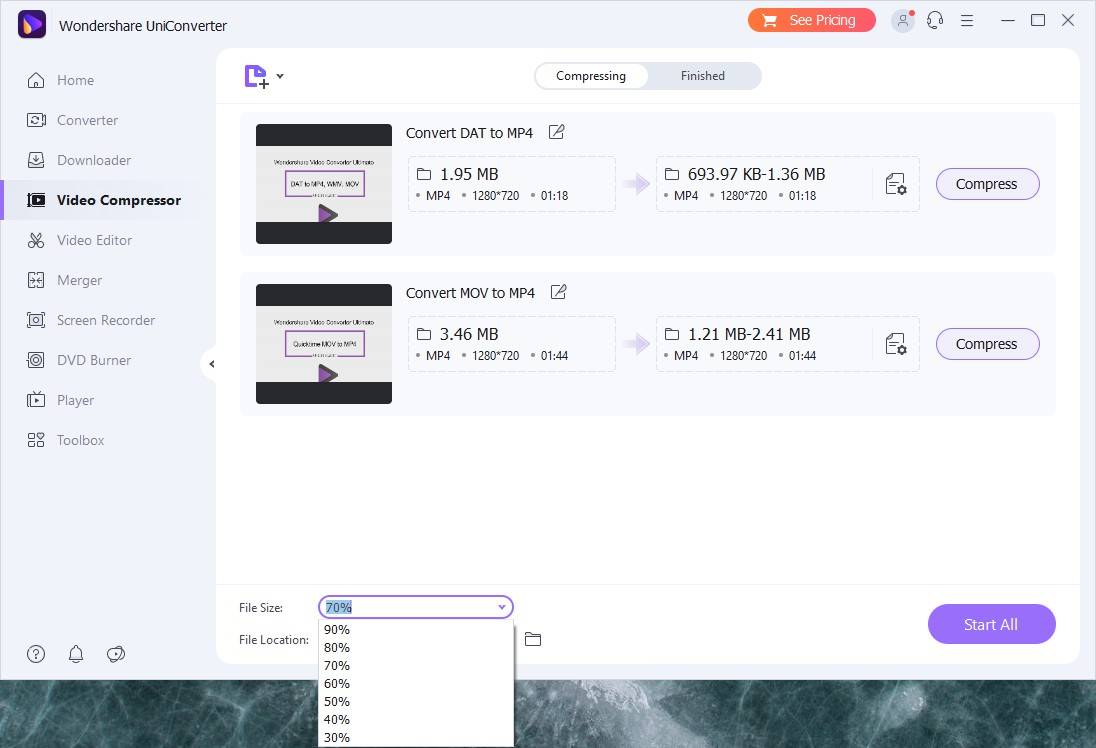
Task: Click the 693.97 KB-1.36 MB output size
Action: [x=756, y=174]
